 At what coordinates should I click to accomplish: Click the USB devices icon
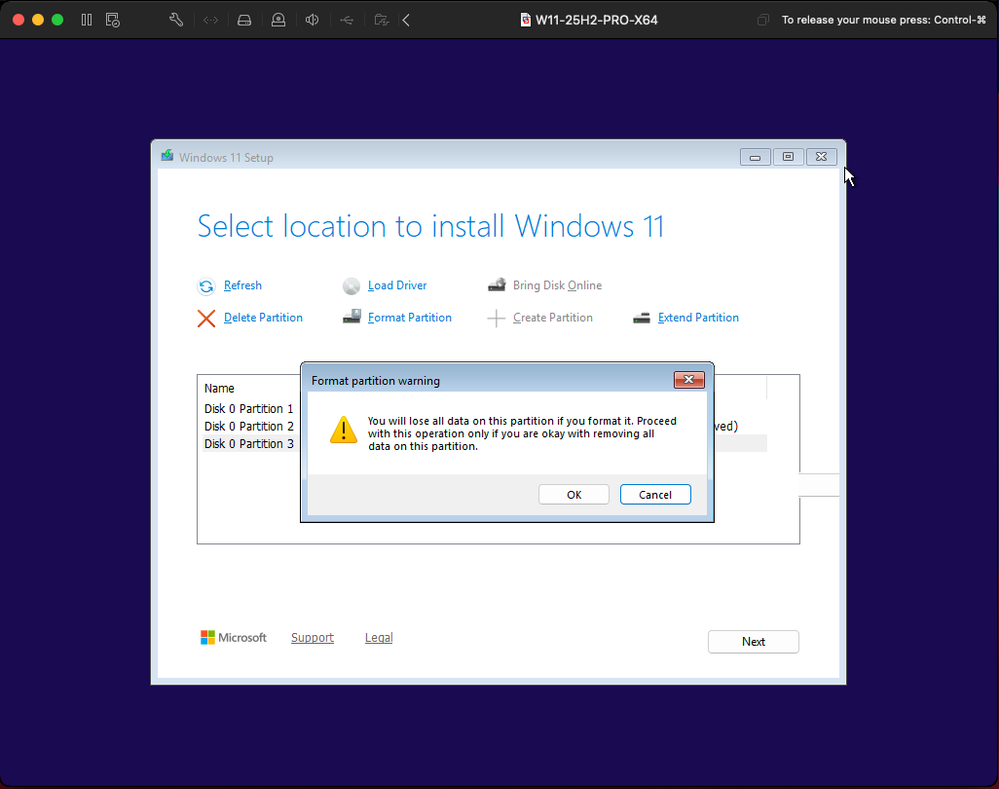tap(347, 20)
